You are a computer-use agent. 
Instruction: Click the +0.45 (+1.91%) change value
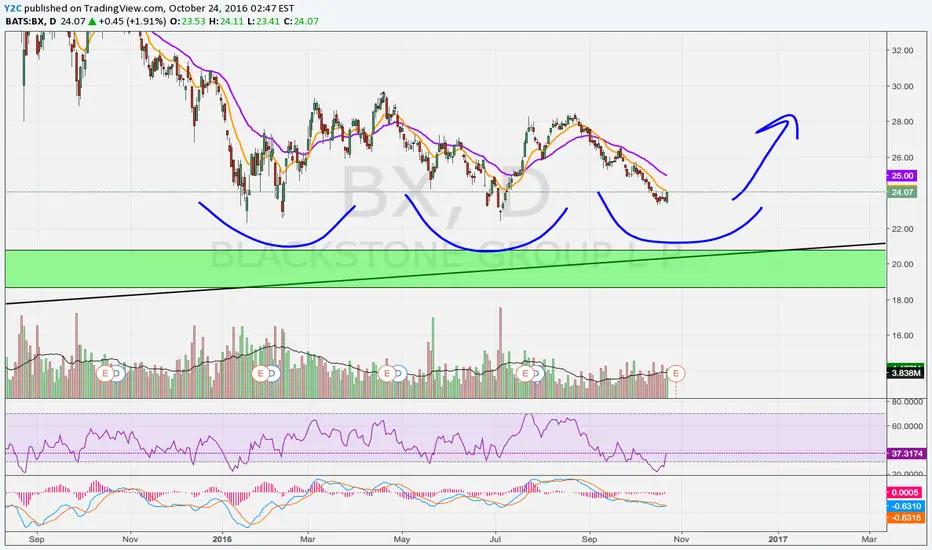coord(133,21)
